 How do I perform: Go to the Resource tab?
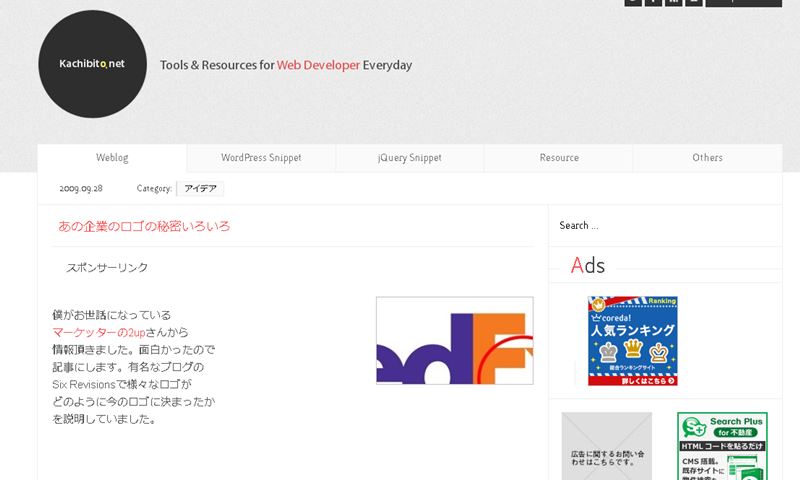tap(559, 158)
